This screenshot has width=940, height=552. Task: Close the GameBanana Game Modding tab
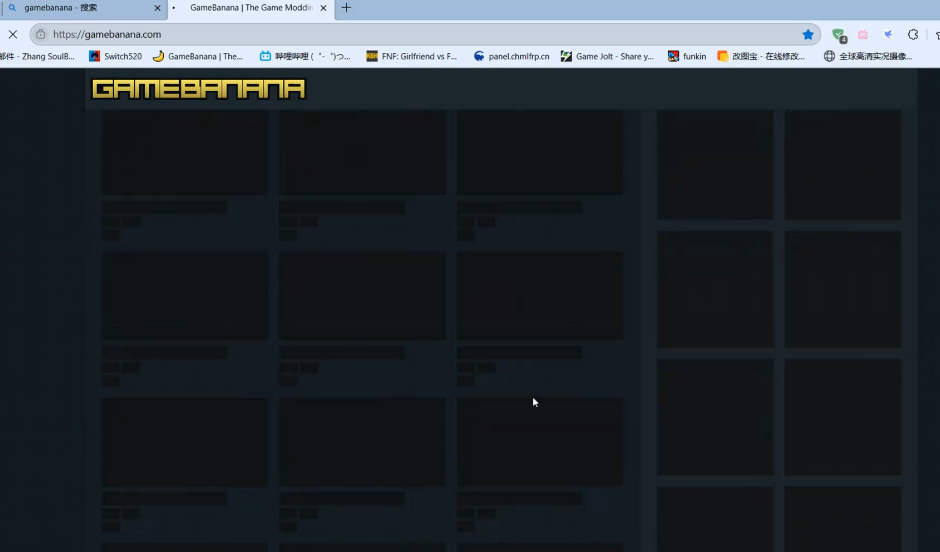323,8
